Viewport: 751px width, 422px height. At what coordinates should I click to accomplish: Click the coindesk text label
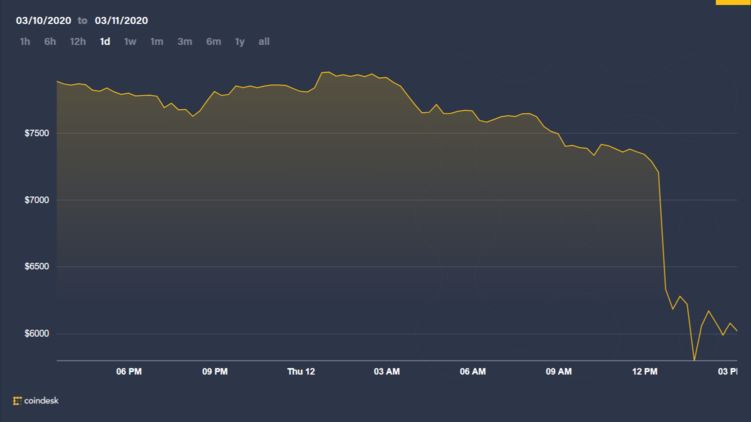click(44, 401)
